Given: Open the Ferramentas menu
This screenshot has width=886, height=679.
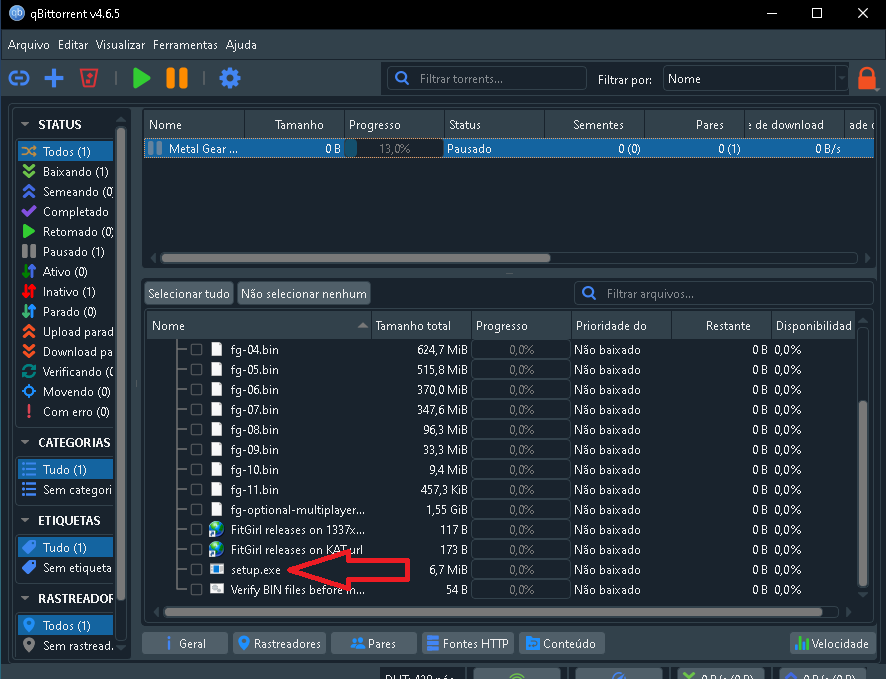Looking at the screenshot, I should pos(185,45).
